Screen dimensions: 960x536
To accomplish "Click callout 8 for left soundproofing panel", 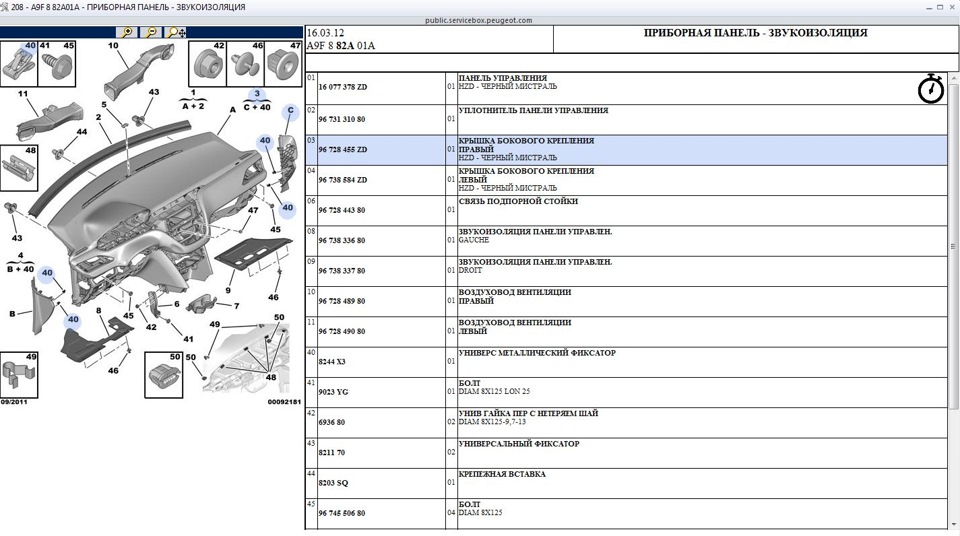I will (99, 311).
